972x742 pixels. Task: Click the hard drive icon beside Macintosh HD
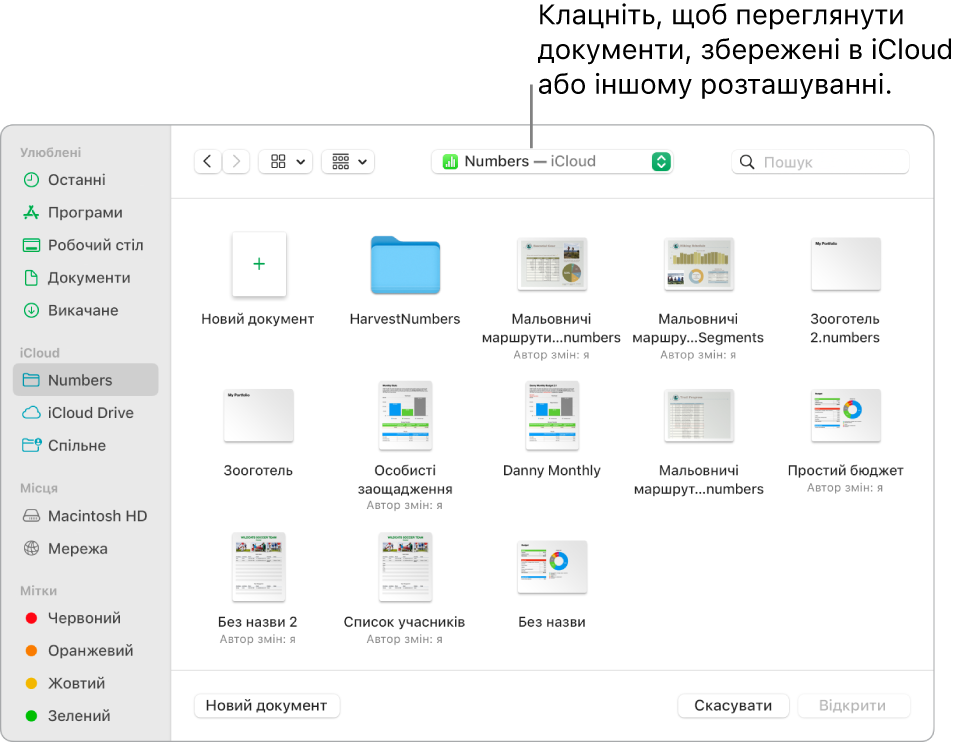[31, 516]
